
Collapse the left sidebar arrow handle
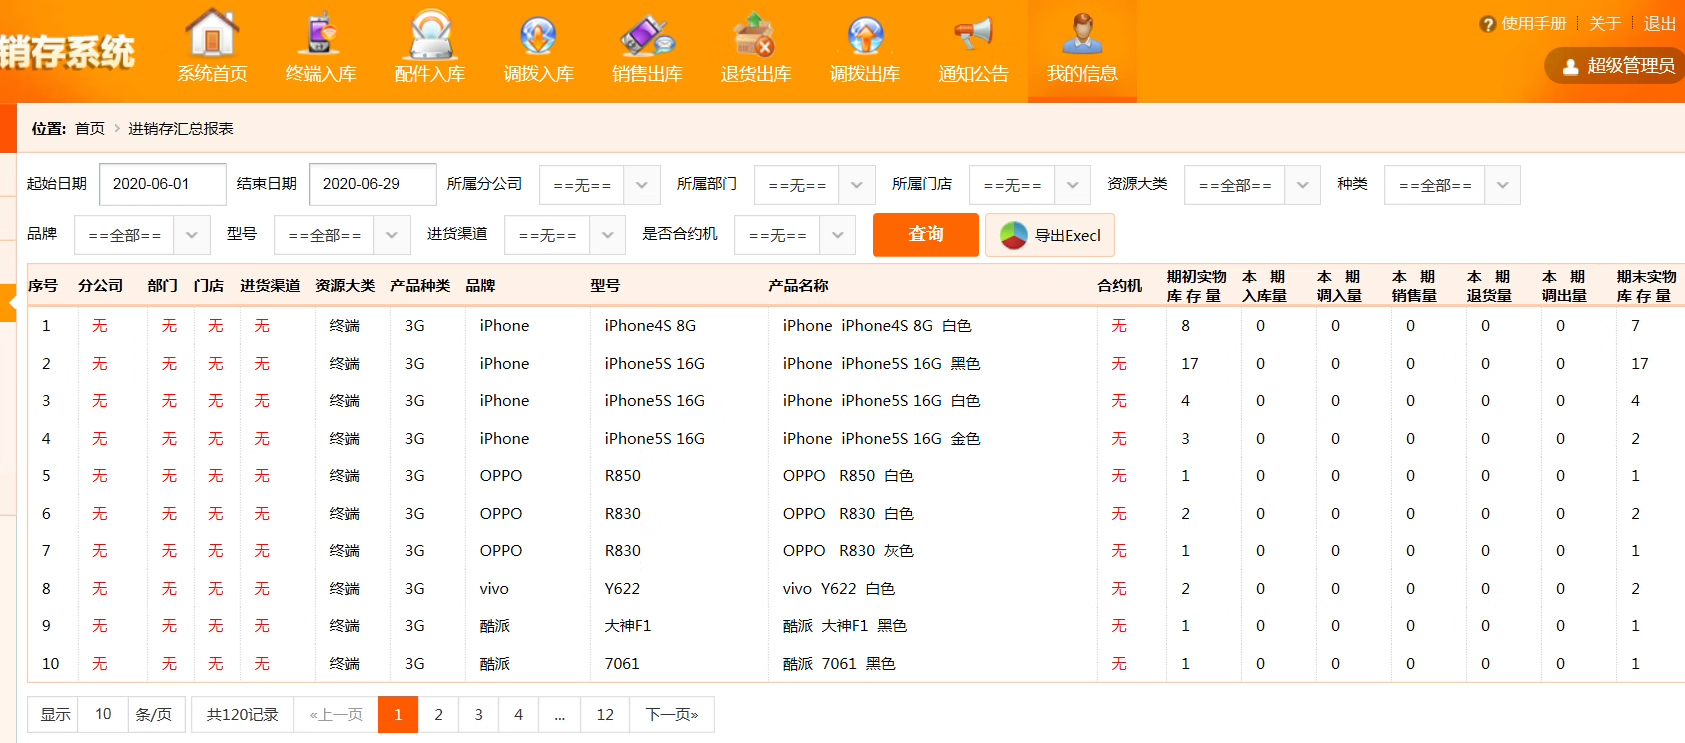click(8, 302)
